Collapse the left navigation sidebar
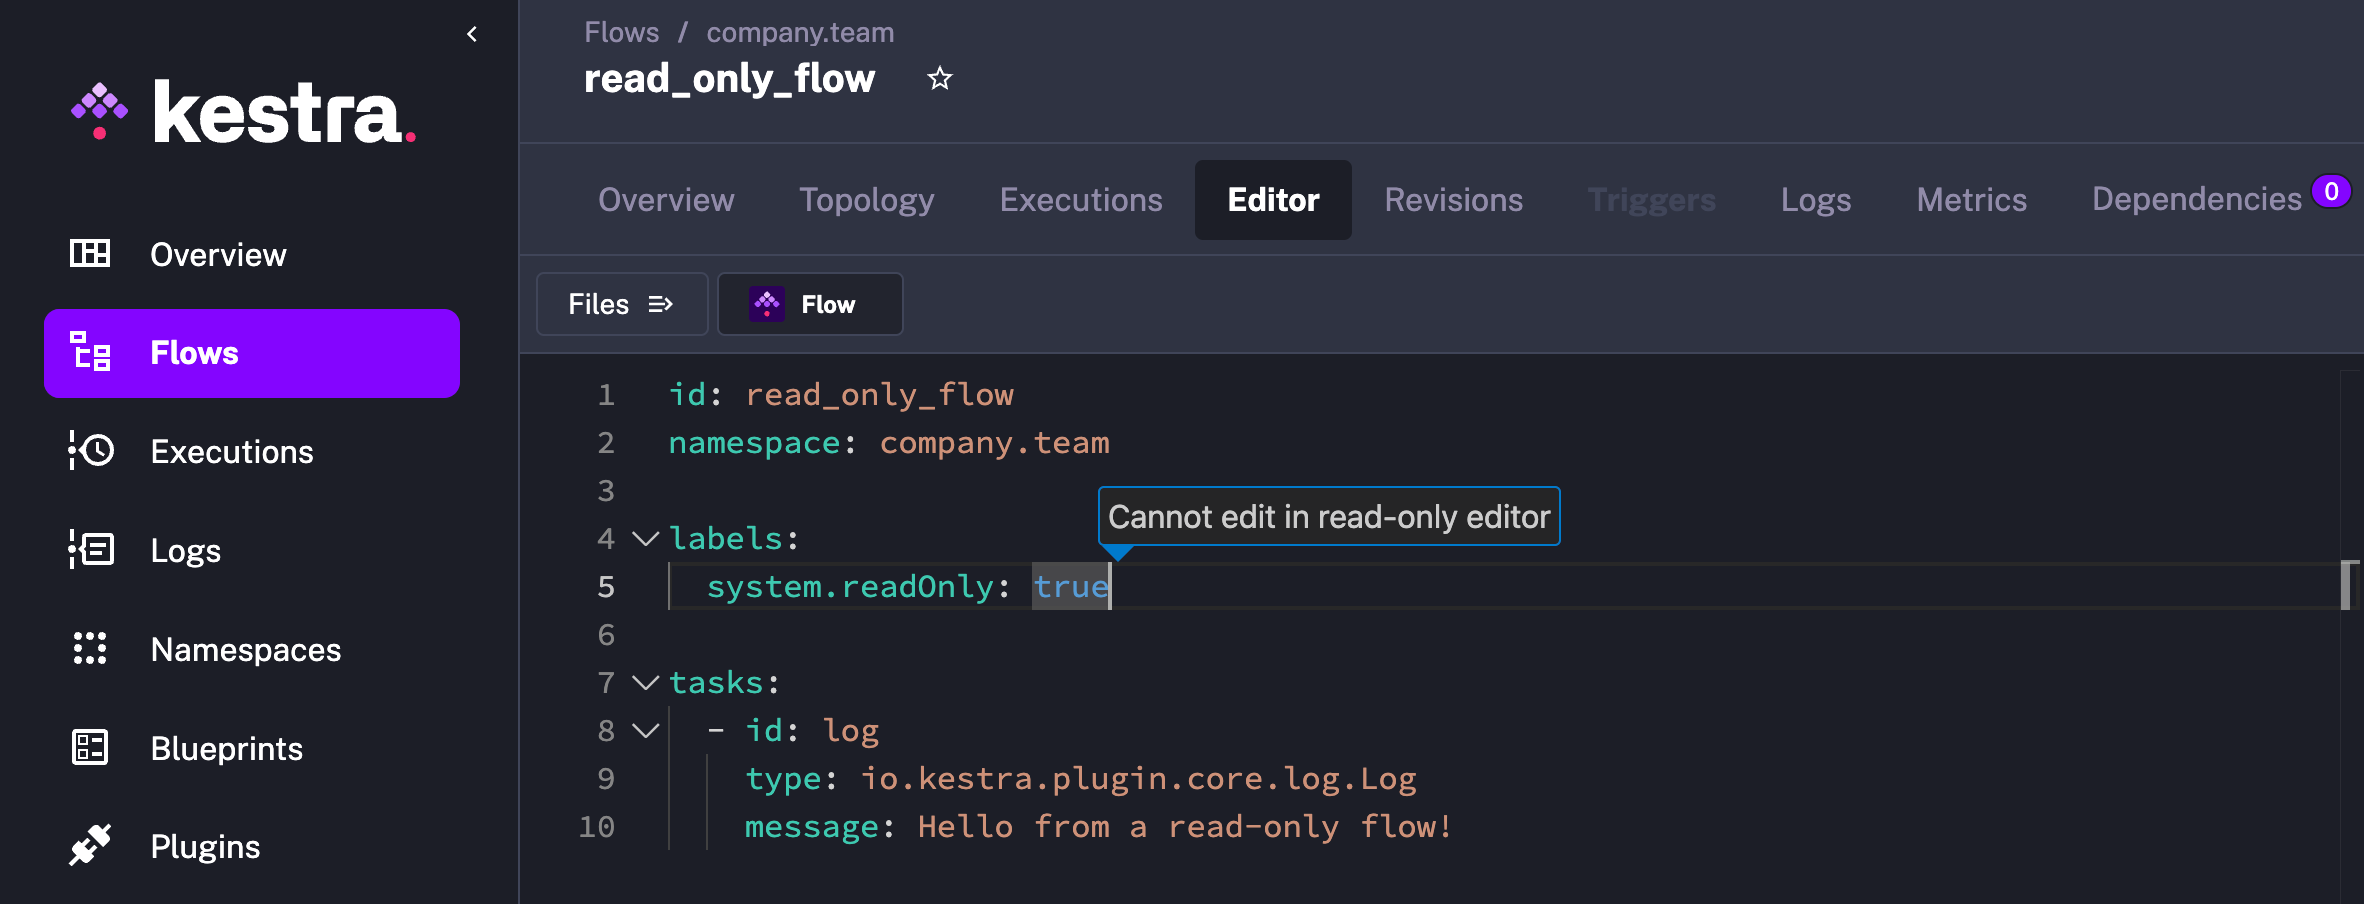 click(471, 33)
